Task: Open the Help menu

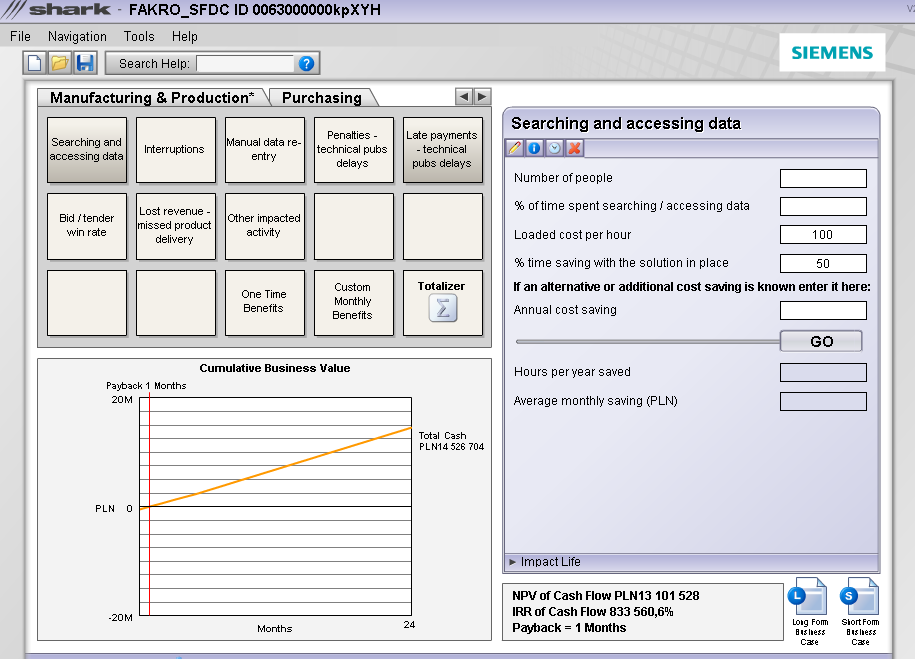Action: coord(184,36)
